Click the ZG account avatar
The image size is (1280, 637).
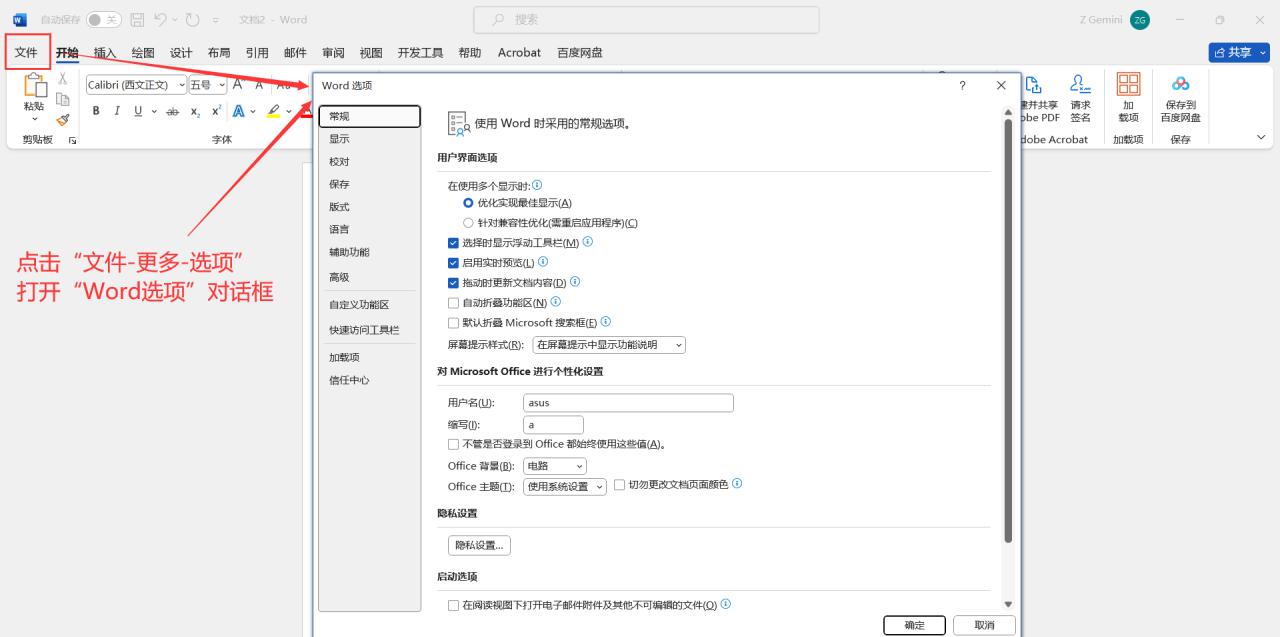[x=1140, y=20]
